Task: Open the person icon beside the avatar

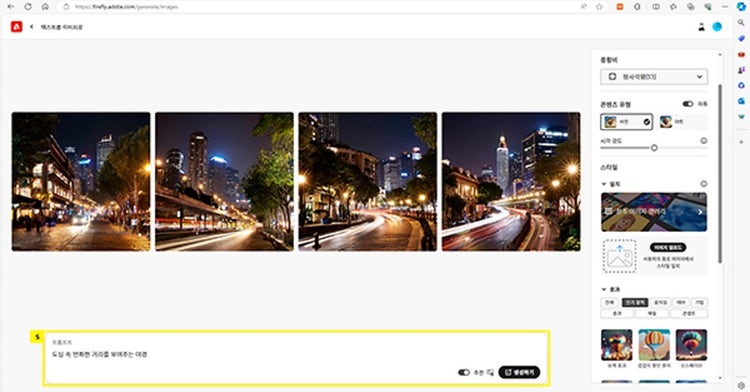Action: coord(701,27)
